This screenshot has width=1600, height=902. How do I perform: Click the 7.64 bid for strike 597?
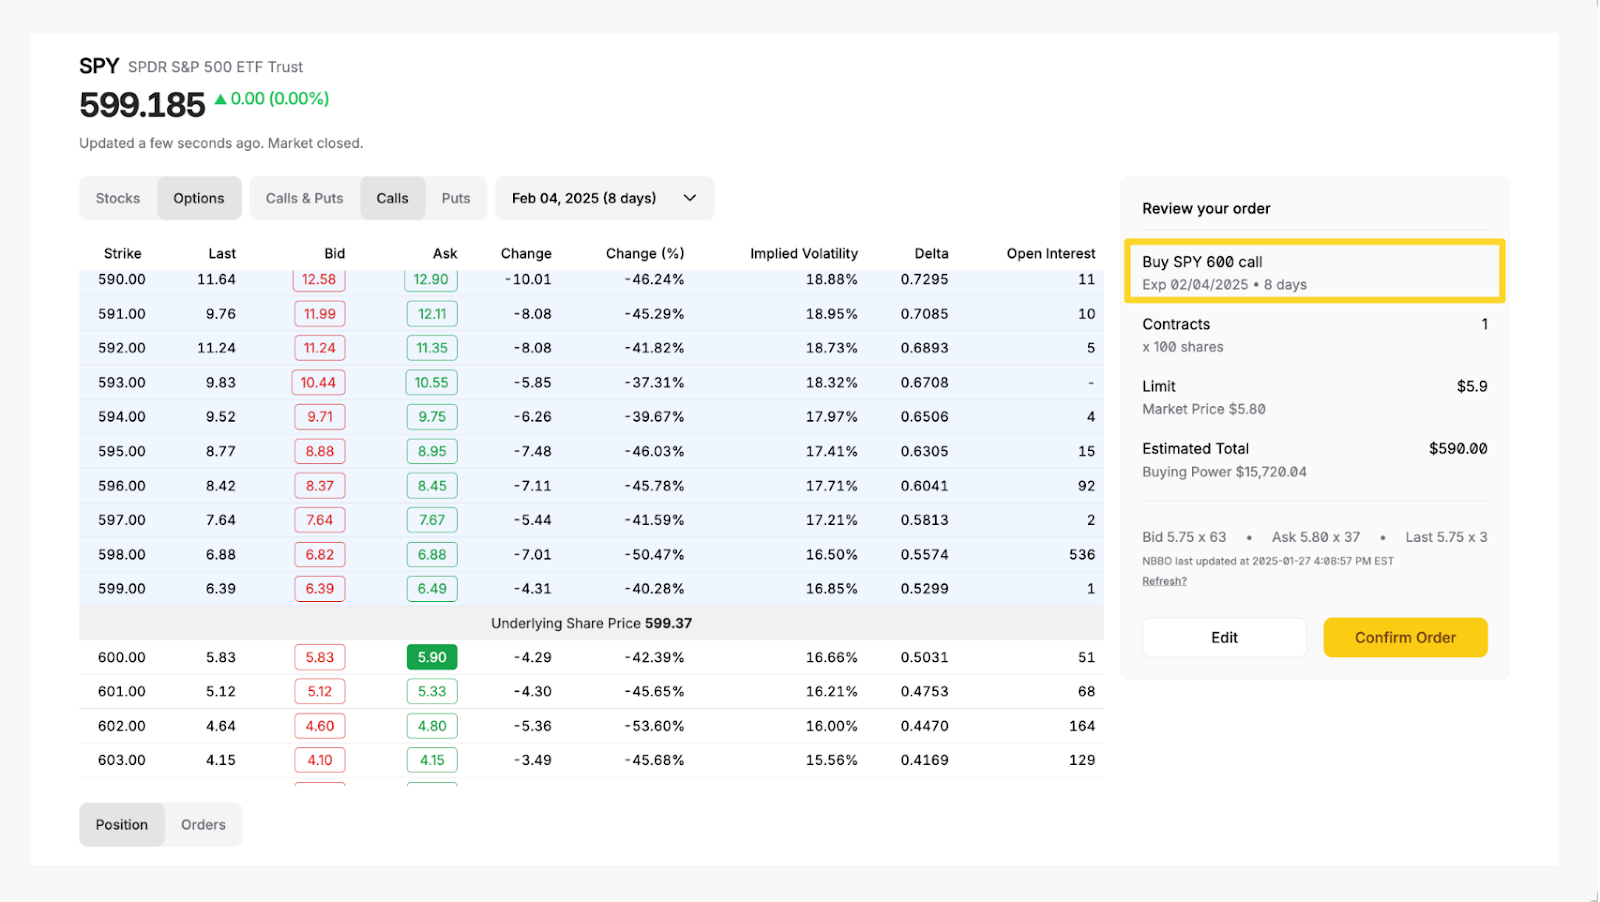320,520
